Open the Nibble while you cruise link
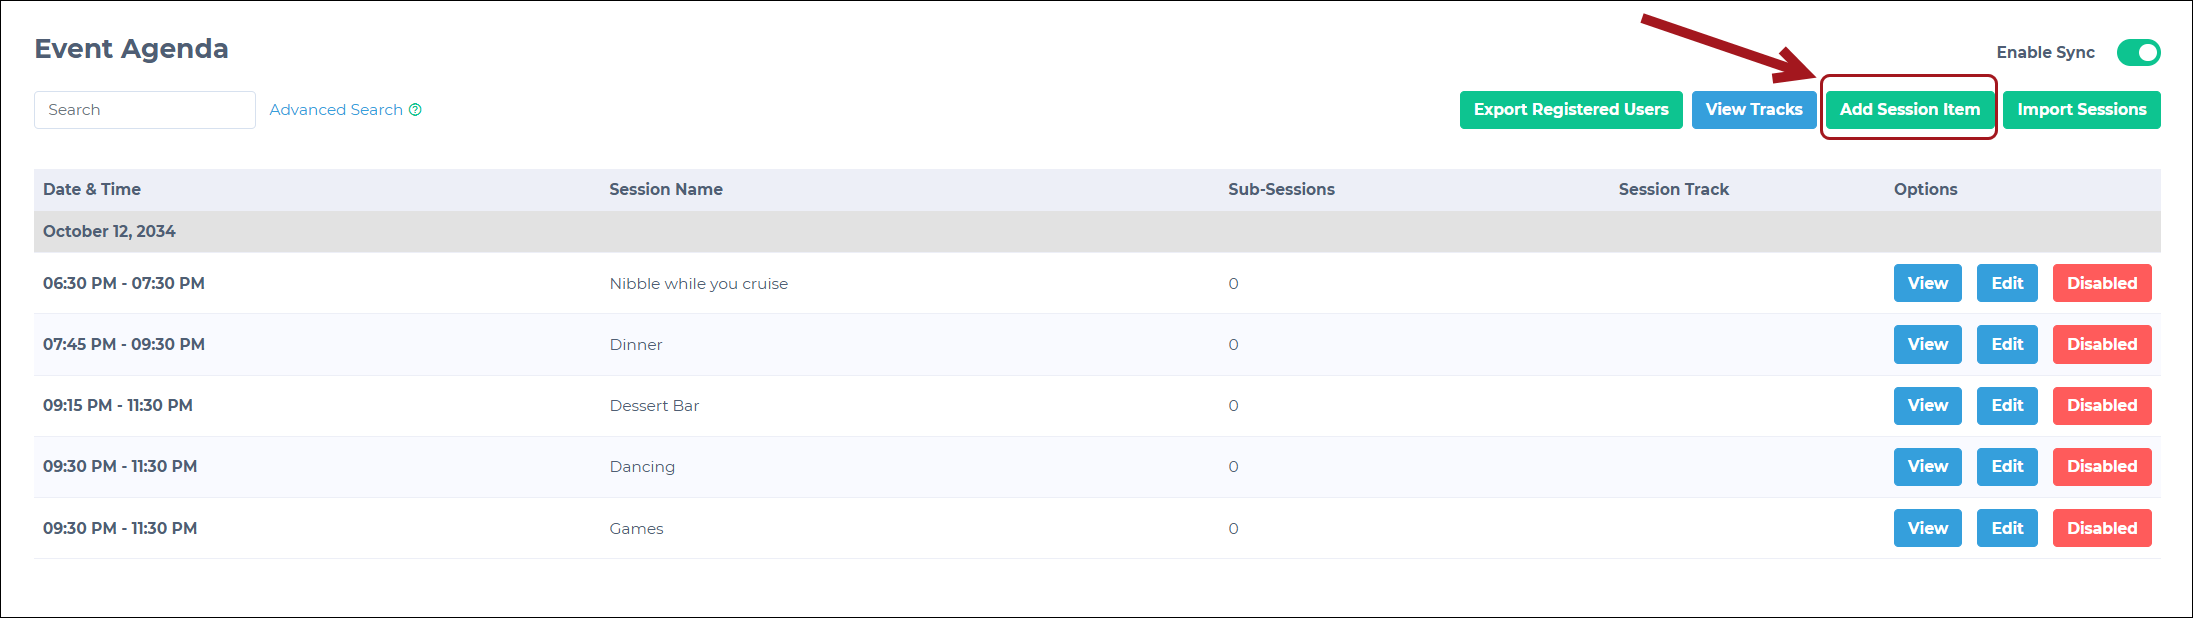 coord(698,284)
